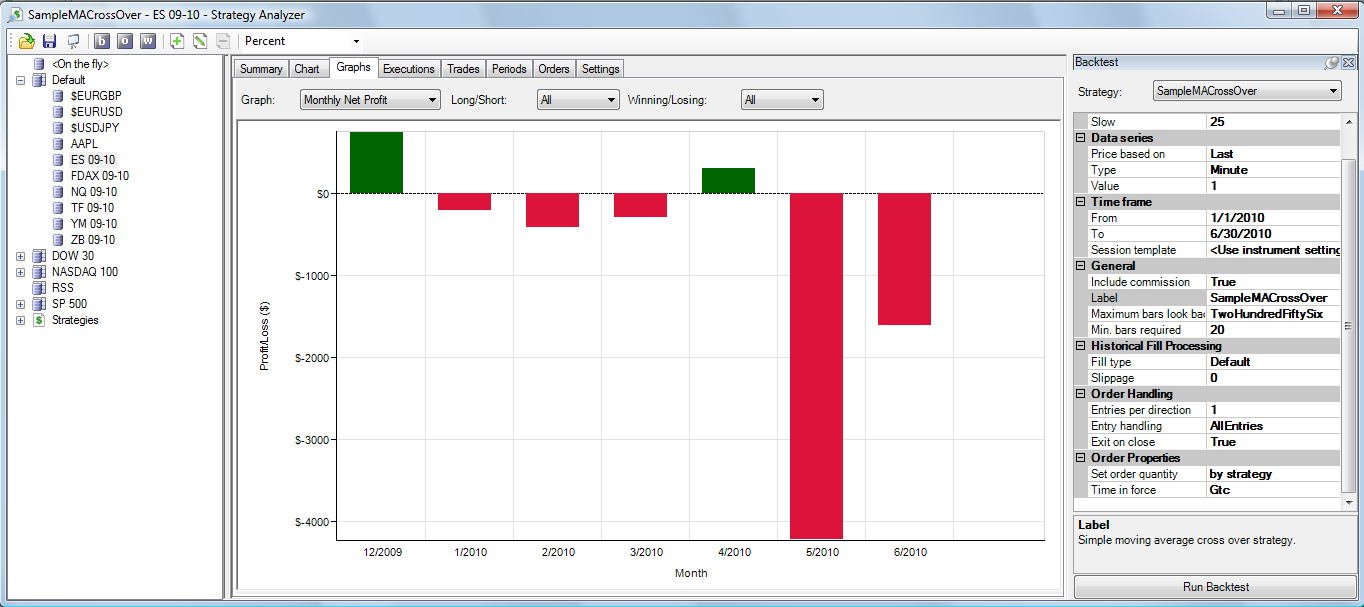Click the application icon in the title bar
Screen dimensions: 1364x607
pyautogui.click(x=14, y=15)
